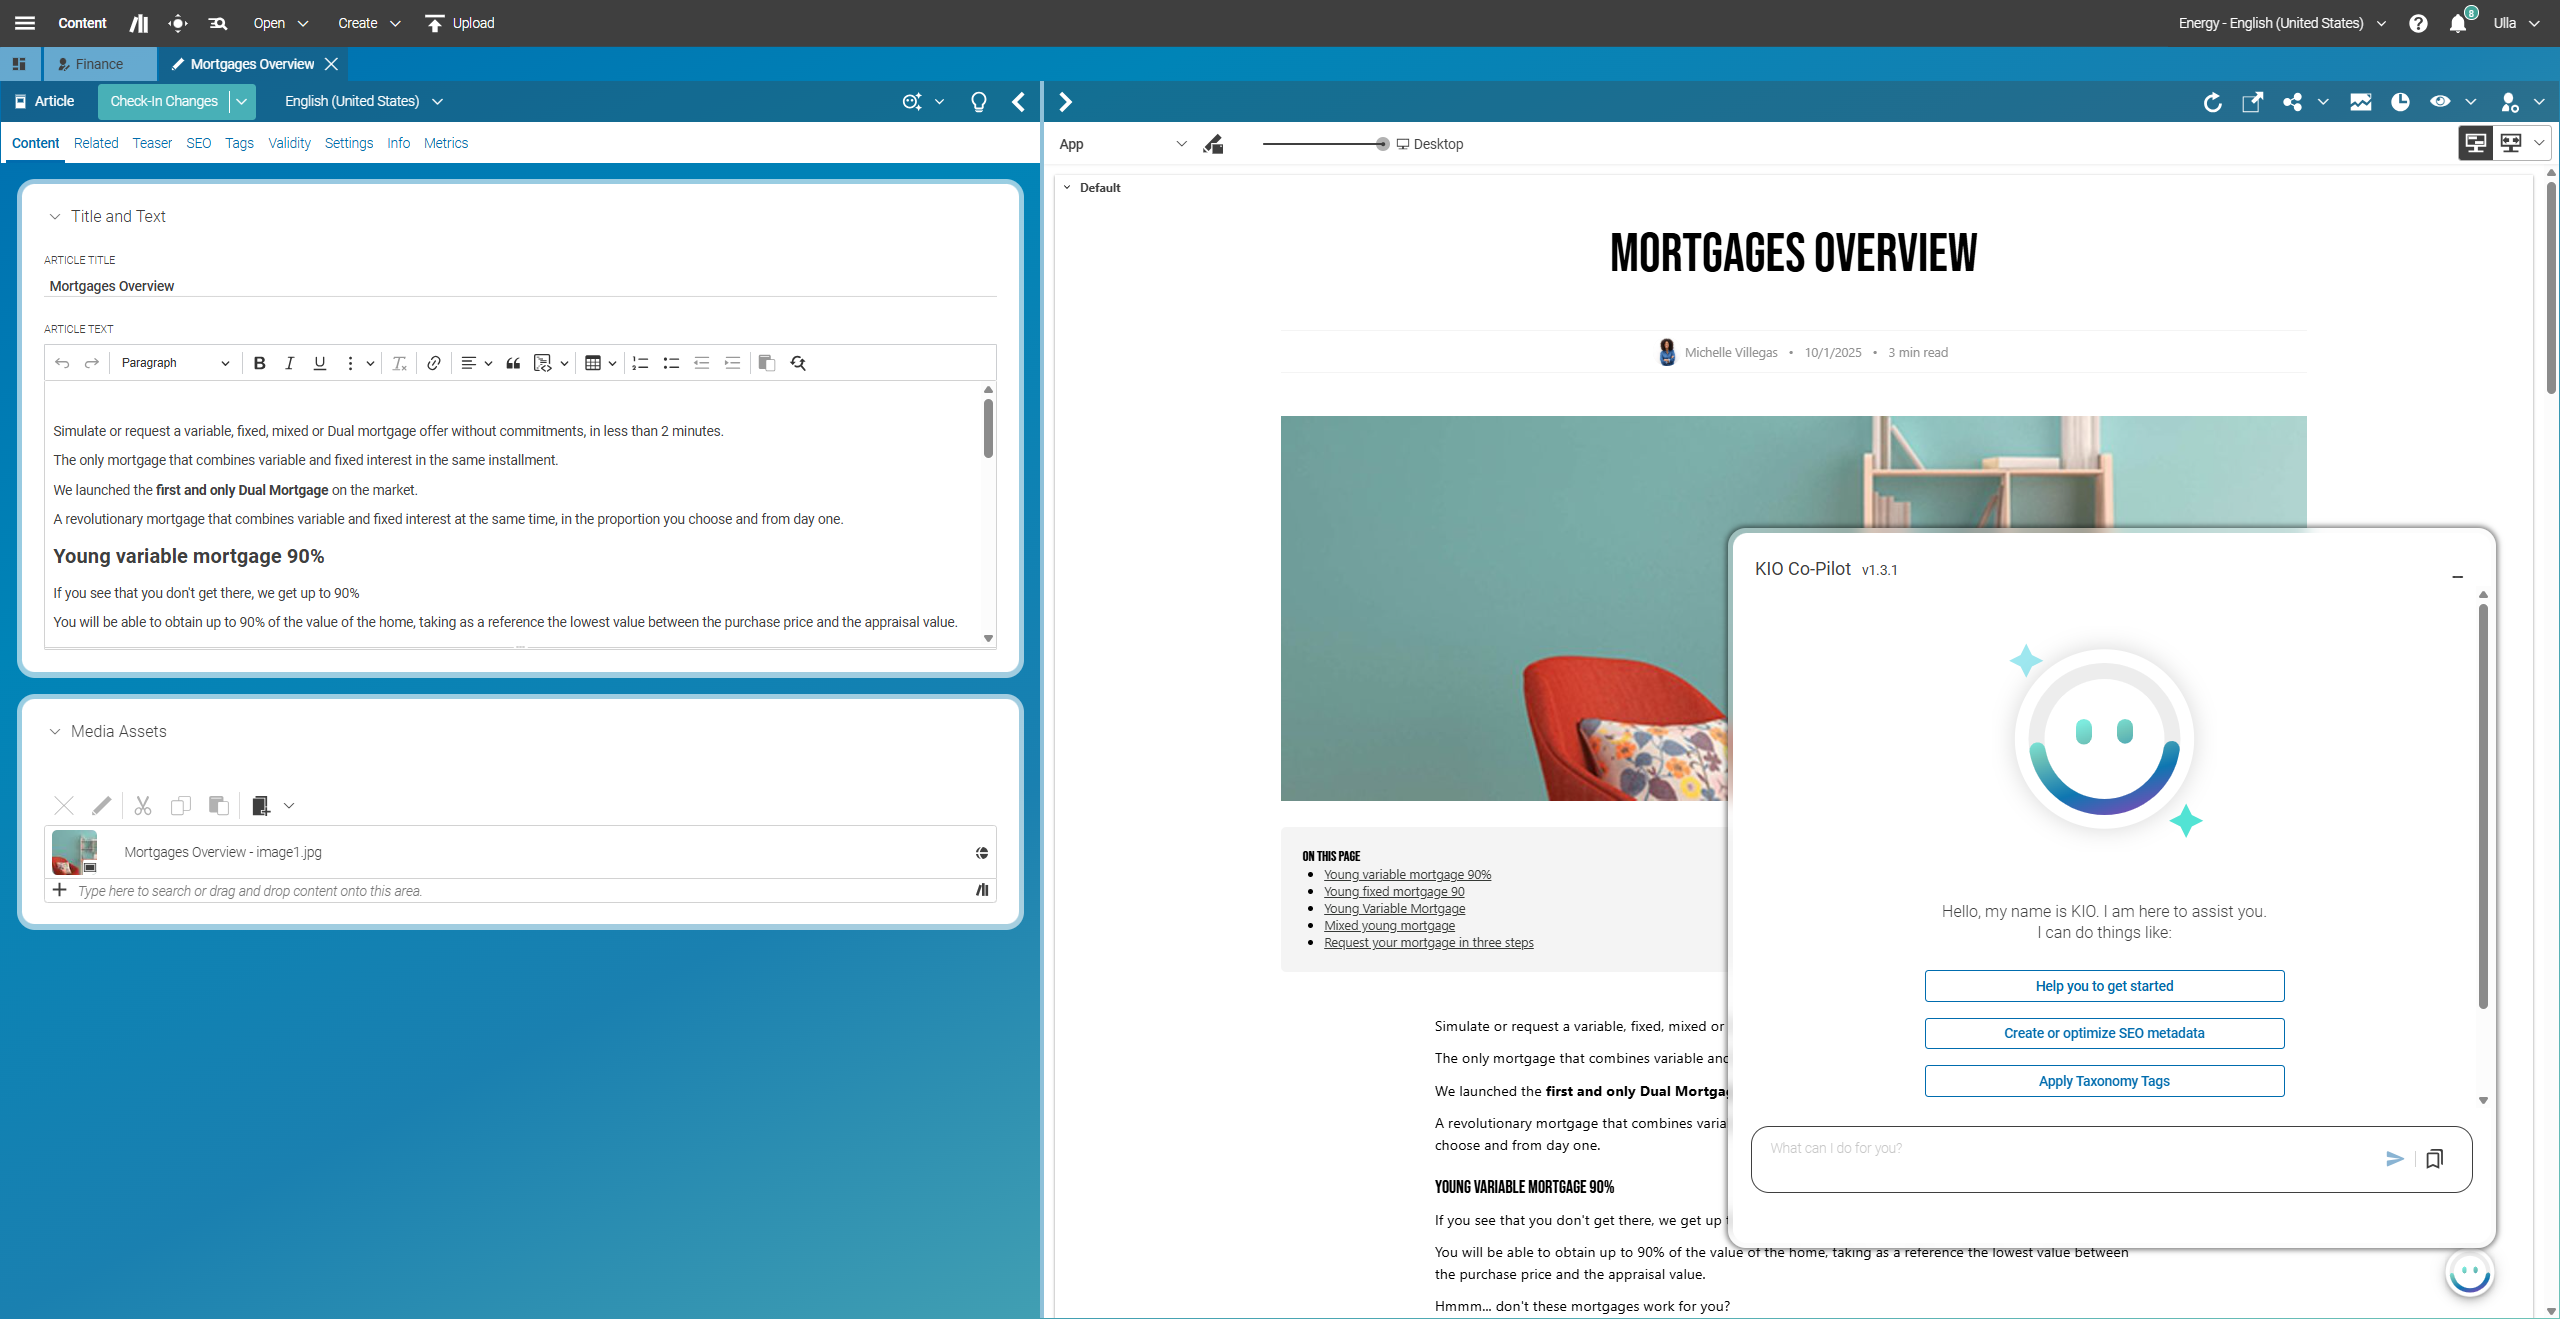This screenshot has width=2560, height=1319.
Task: Send the KIO Co-Pilot message
Action: tap(2394, 1158)
